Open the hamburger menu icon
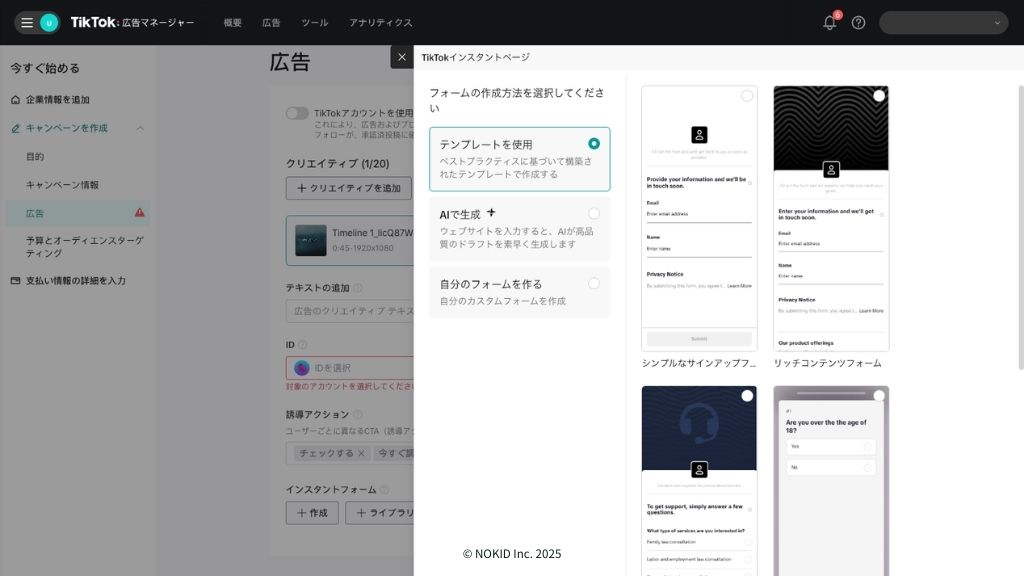Image resolution: width=1024 pixels, height=576 pixels. 27,23
